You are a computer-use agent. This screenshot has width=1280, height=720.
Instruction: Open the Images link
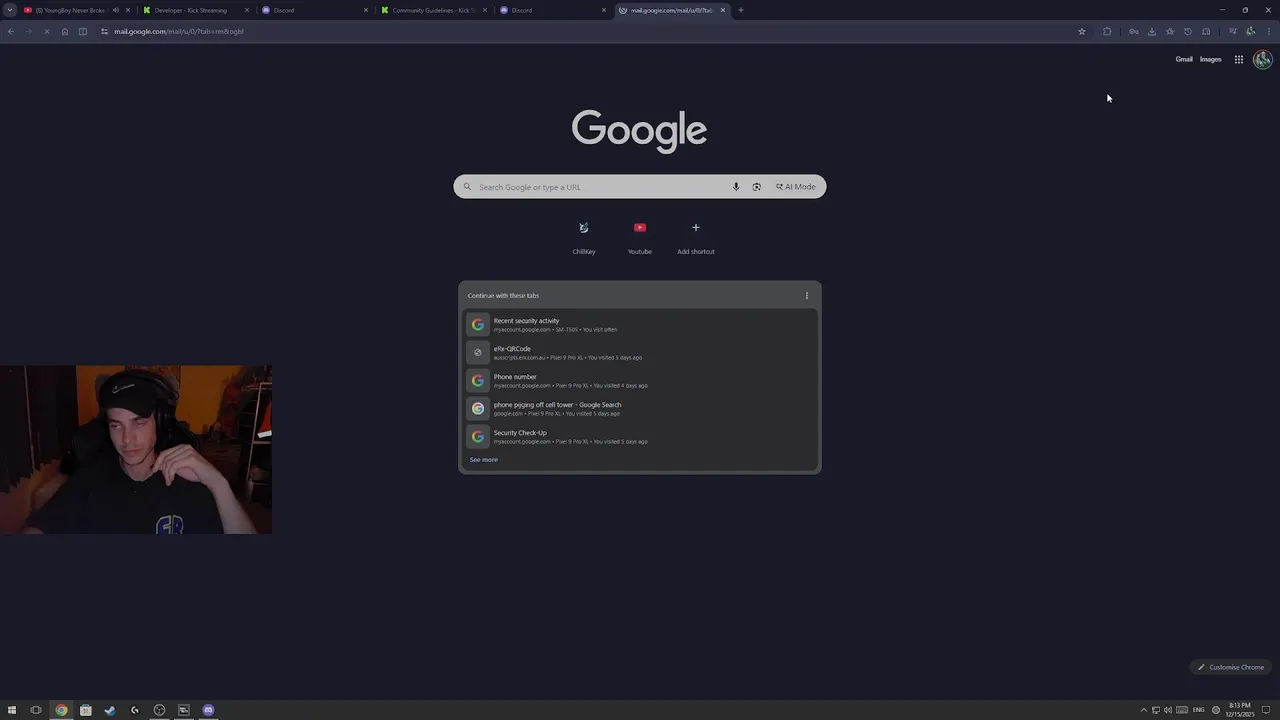pyautogui.click(x=1211, y=59)
